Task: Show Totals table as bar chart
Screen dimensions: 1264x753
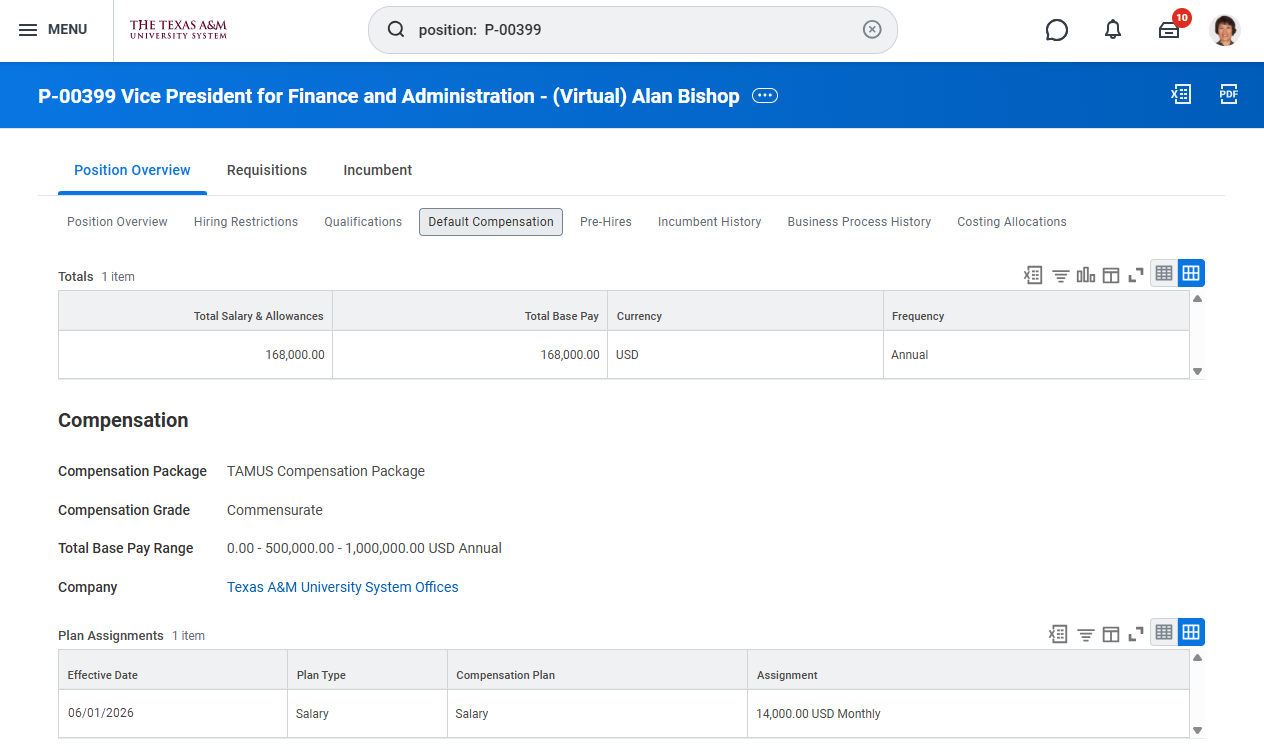Action: coord(1086,275)
